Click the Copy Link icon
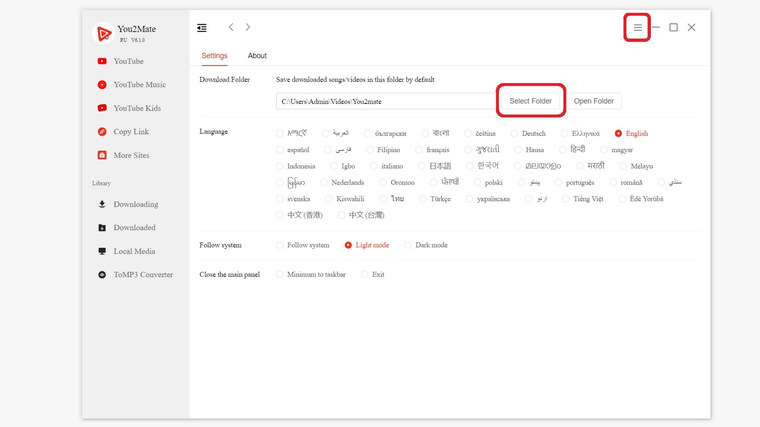Viewport: 760px width, 427px height. pos(102,131)
